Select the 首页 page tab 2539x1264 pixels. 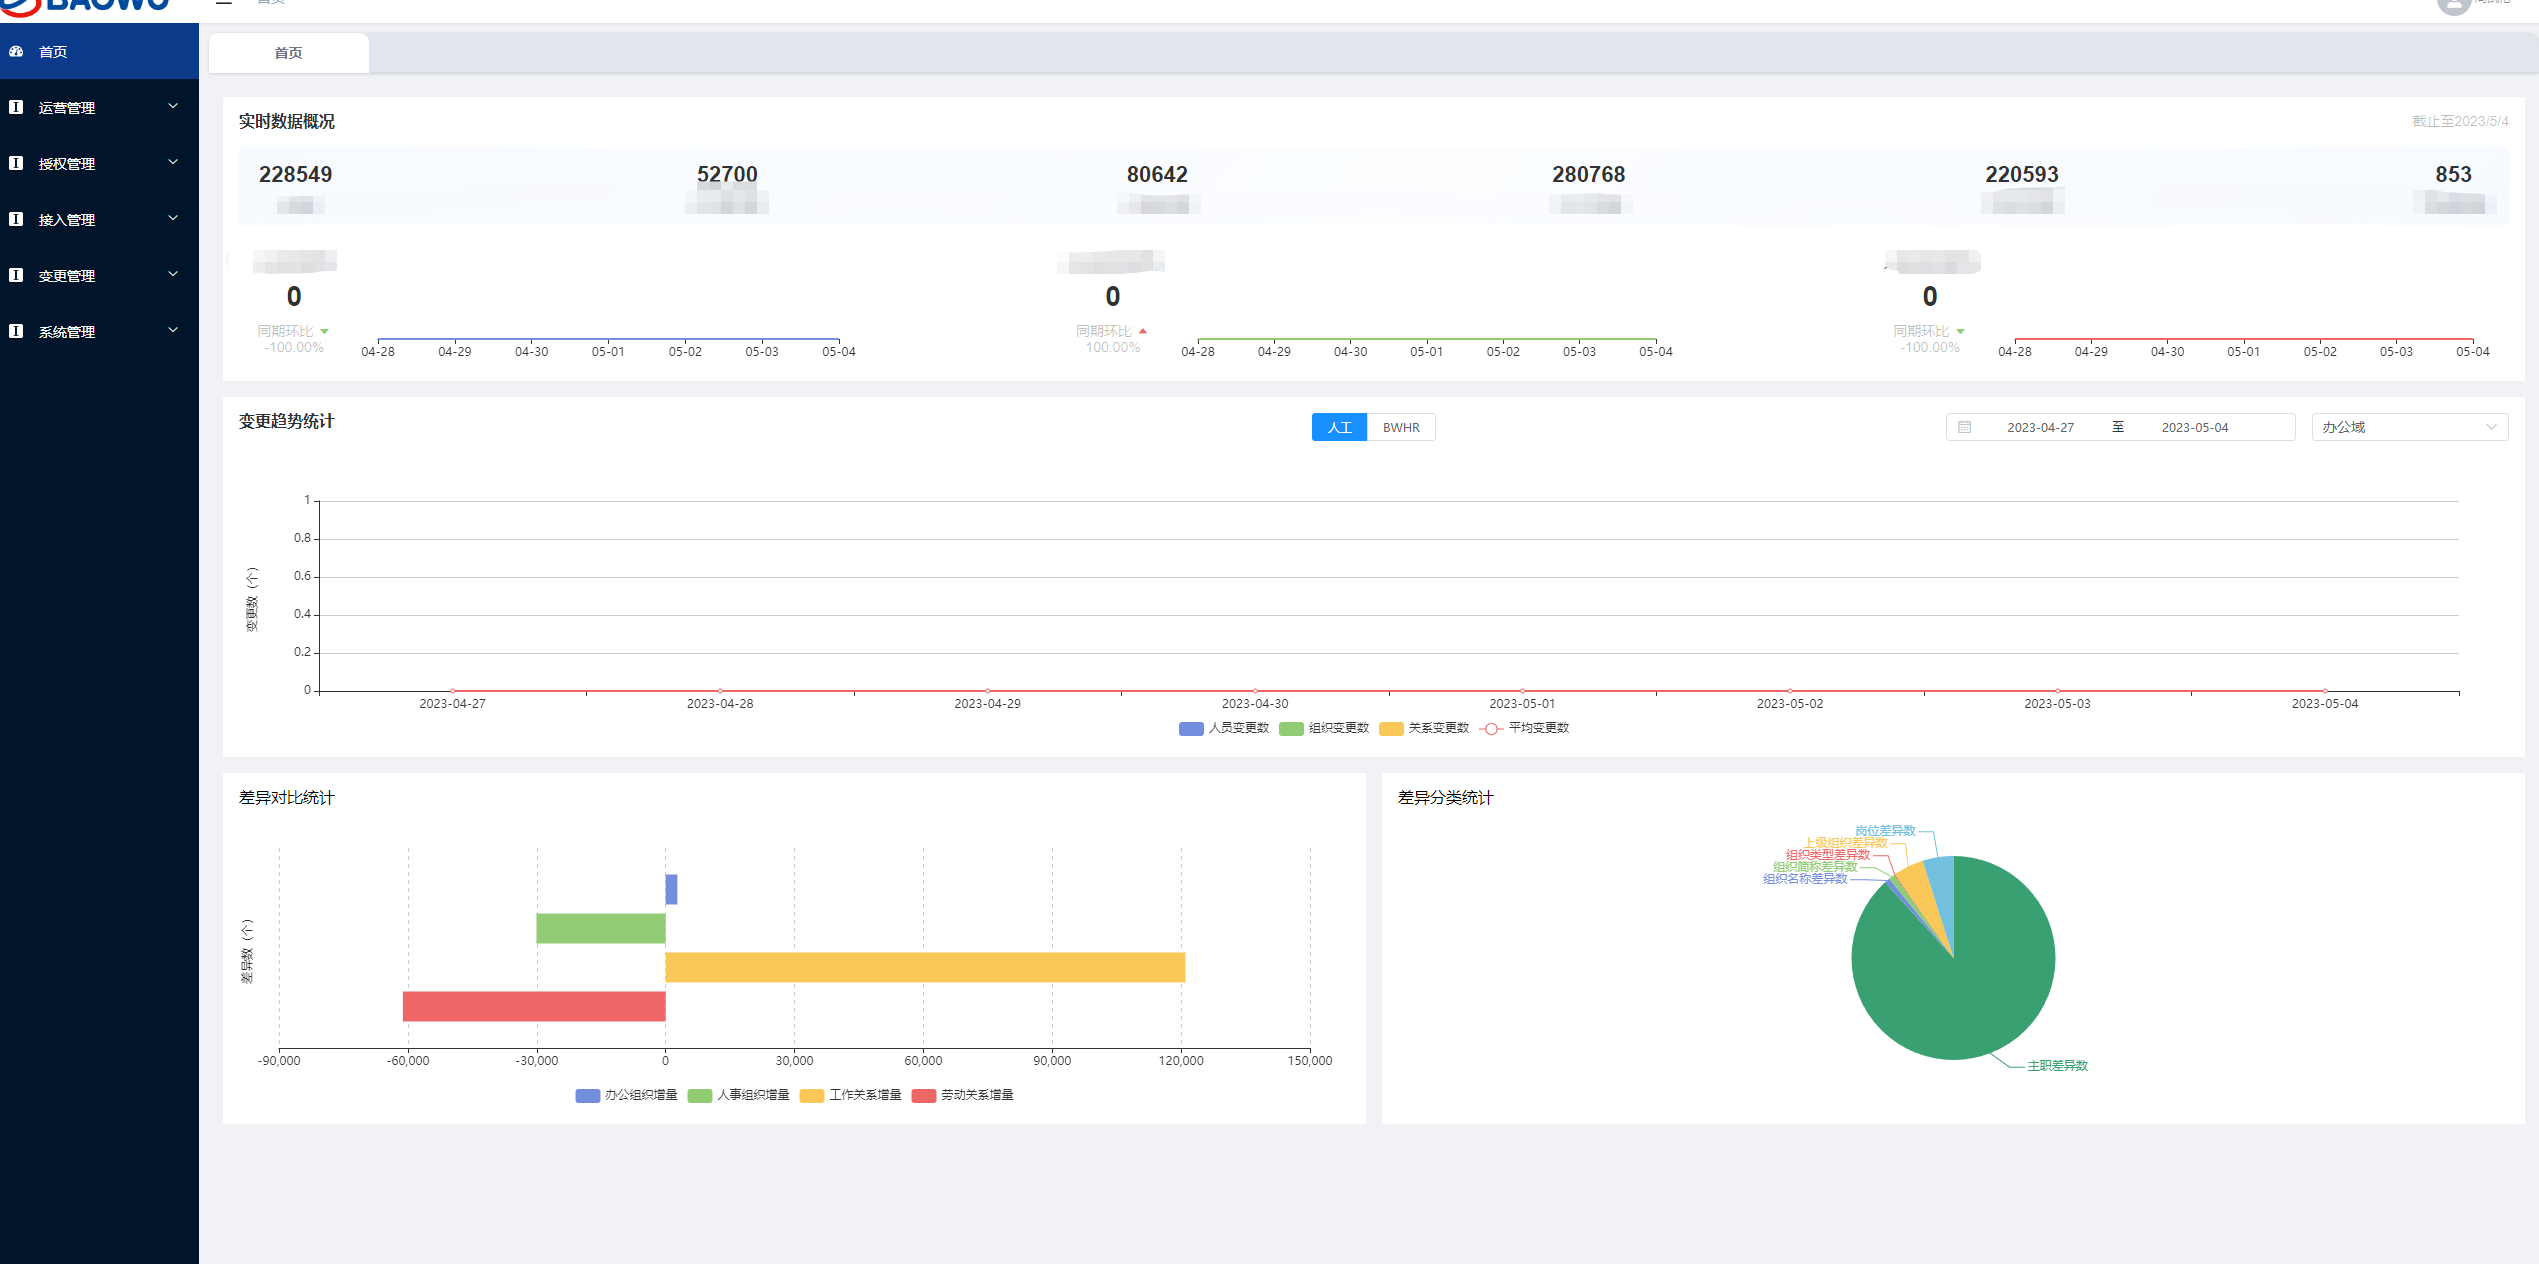[288, 53]
